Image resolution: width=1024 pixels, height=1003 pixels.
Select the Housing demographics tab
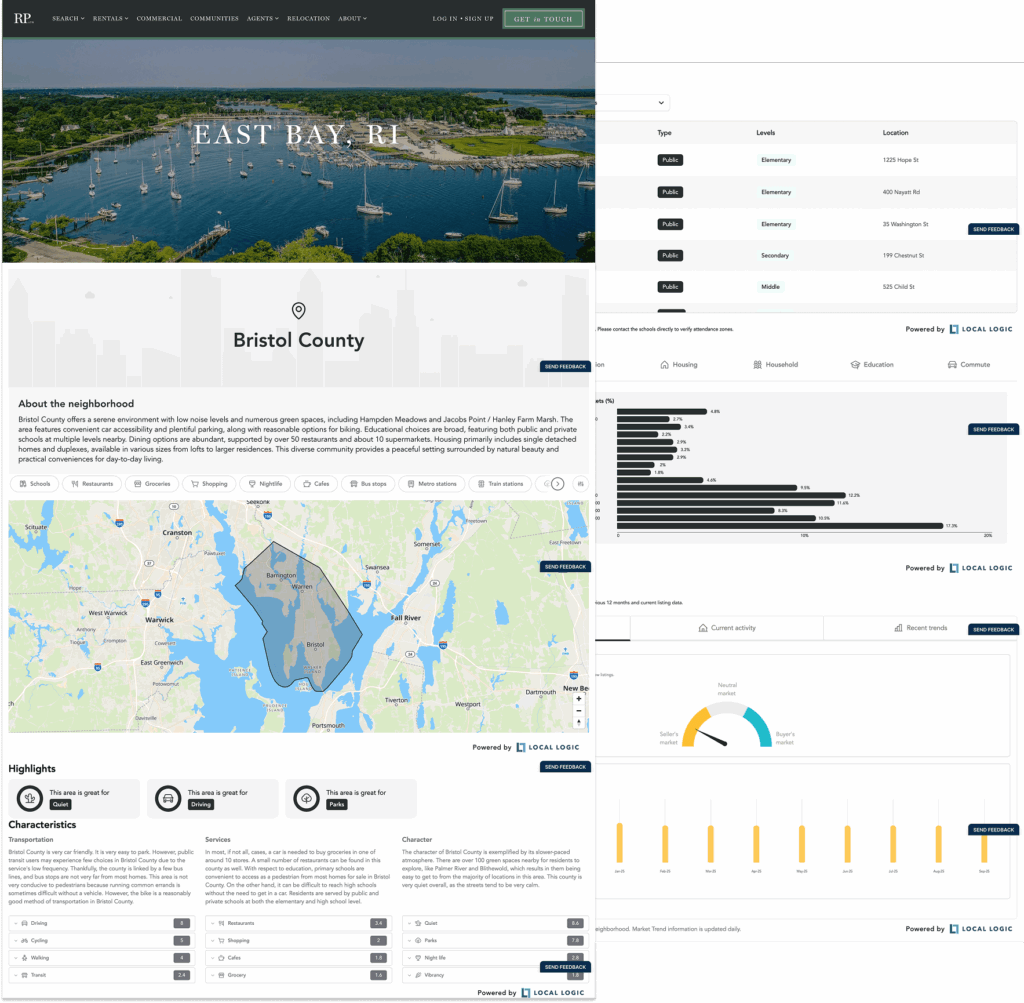click(x=679, y=365)
